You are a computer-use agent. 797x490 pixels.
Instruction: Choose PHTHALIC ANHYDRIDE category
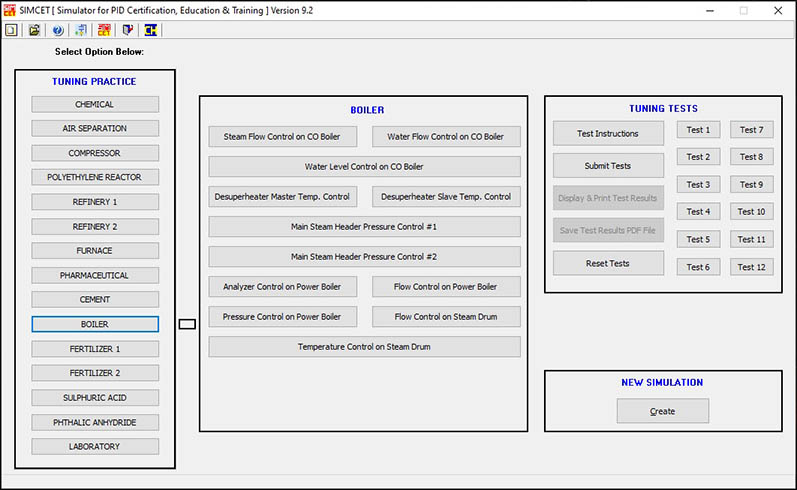tap(95, 422)
